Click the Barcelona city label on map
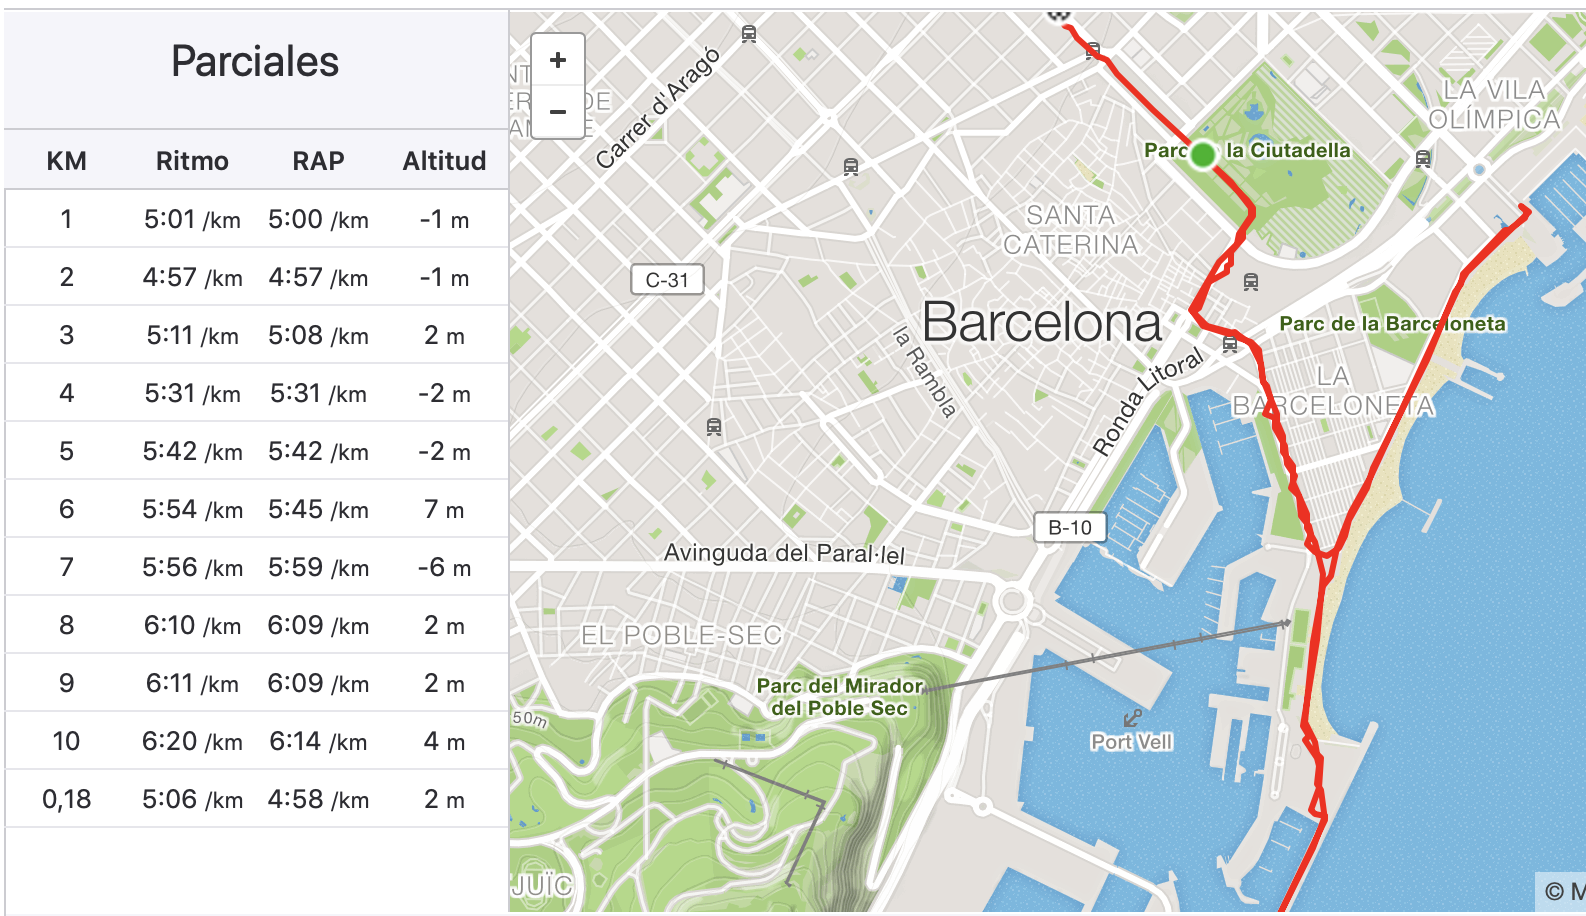The height and width of the screenshot is (916, 1586). click(1041, 322)
